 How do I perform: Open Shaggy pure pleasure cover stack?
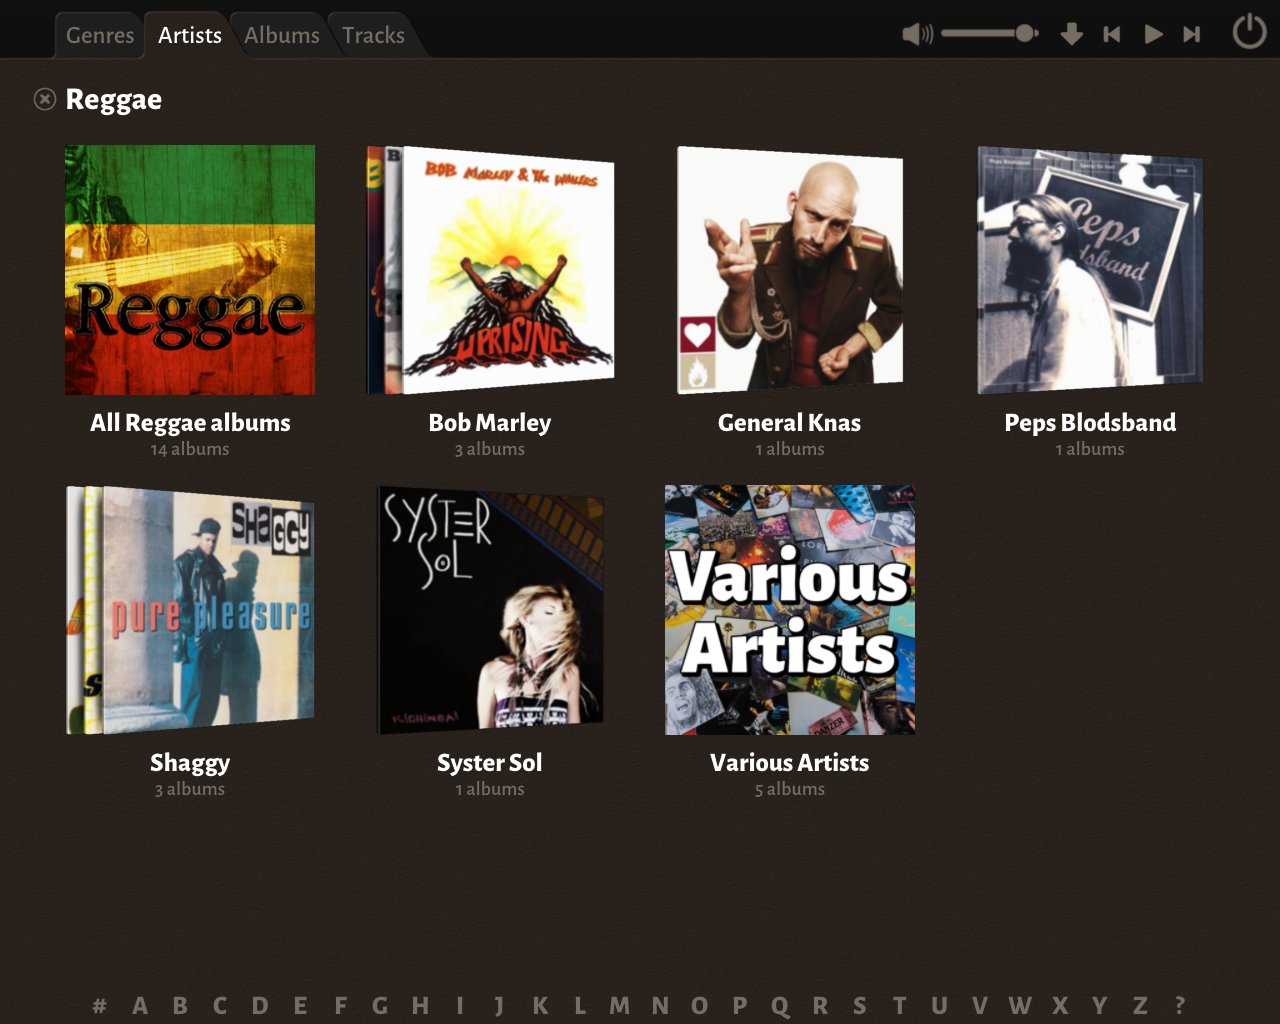click(190, 610)
